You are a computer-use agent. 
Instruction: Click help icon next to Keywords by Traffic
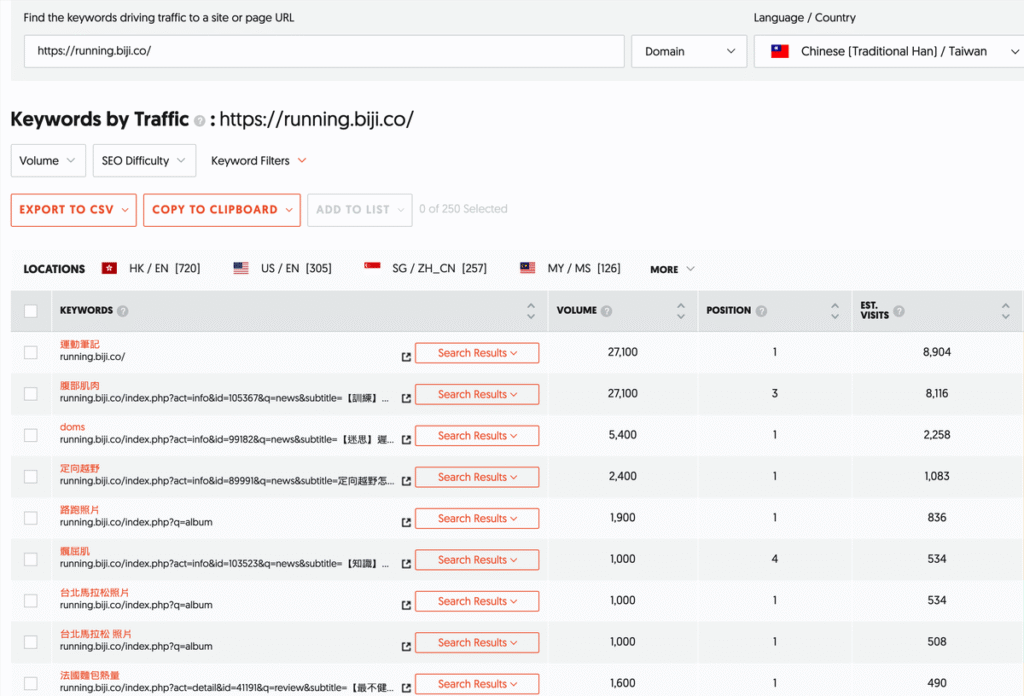click(x=200, y=121)
